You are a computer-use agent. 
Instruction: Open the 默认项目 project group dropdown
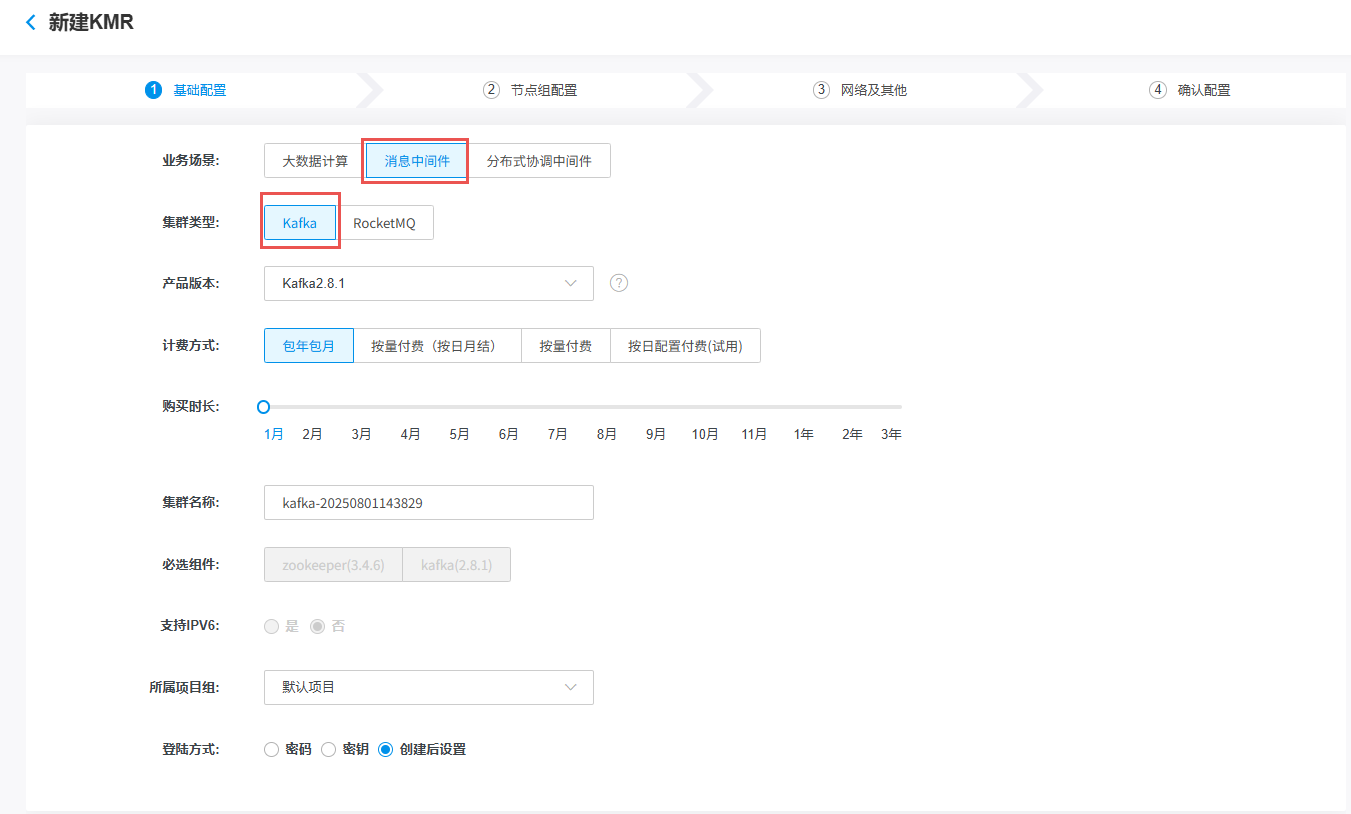[x=429, y=687]
